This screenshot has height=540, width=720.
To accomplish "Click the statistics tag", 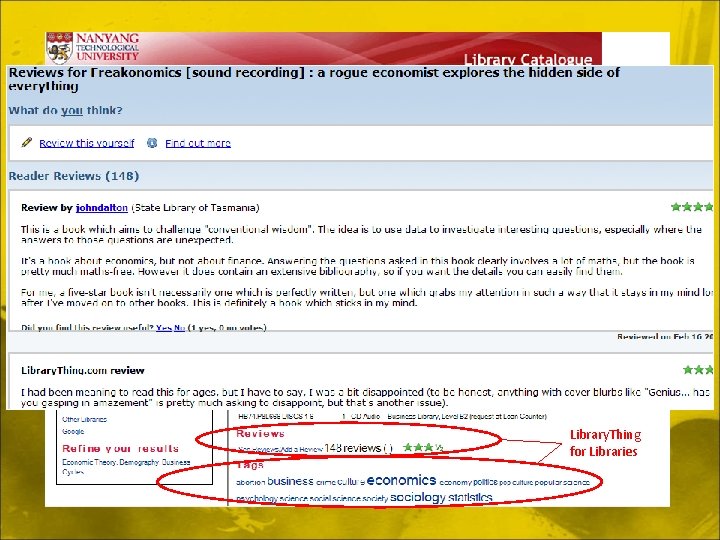I will click(x=470, y=497).
